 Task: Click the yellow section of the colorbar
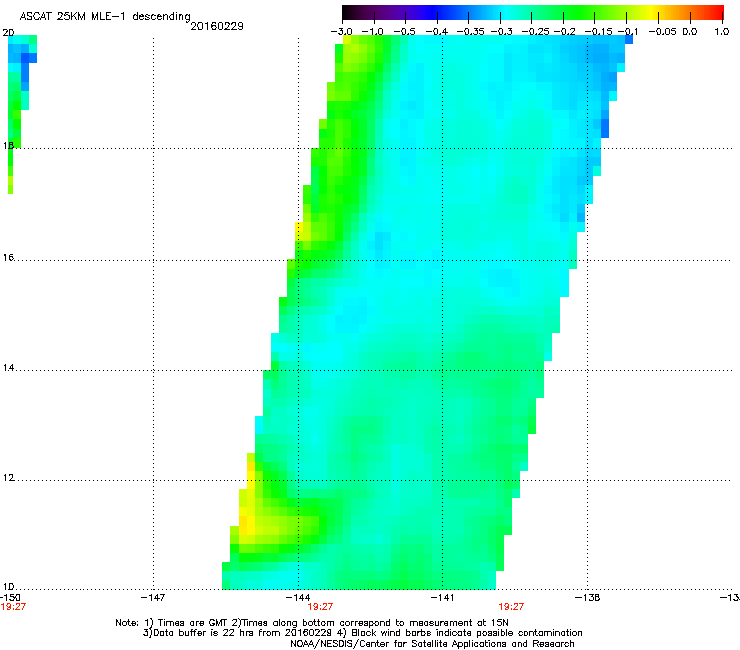pyautogui.click(x=654, y=12)
